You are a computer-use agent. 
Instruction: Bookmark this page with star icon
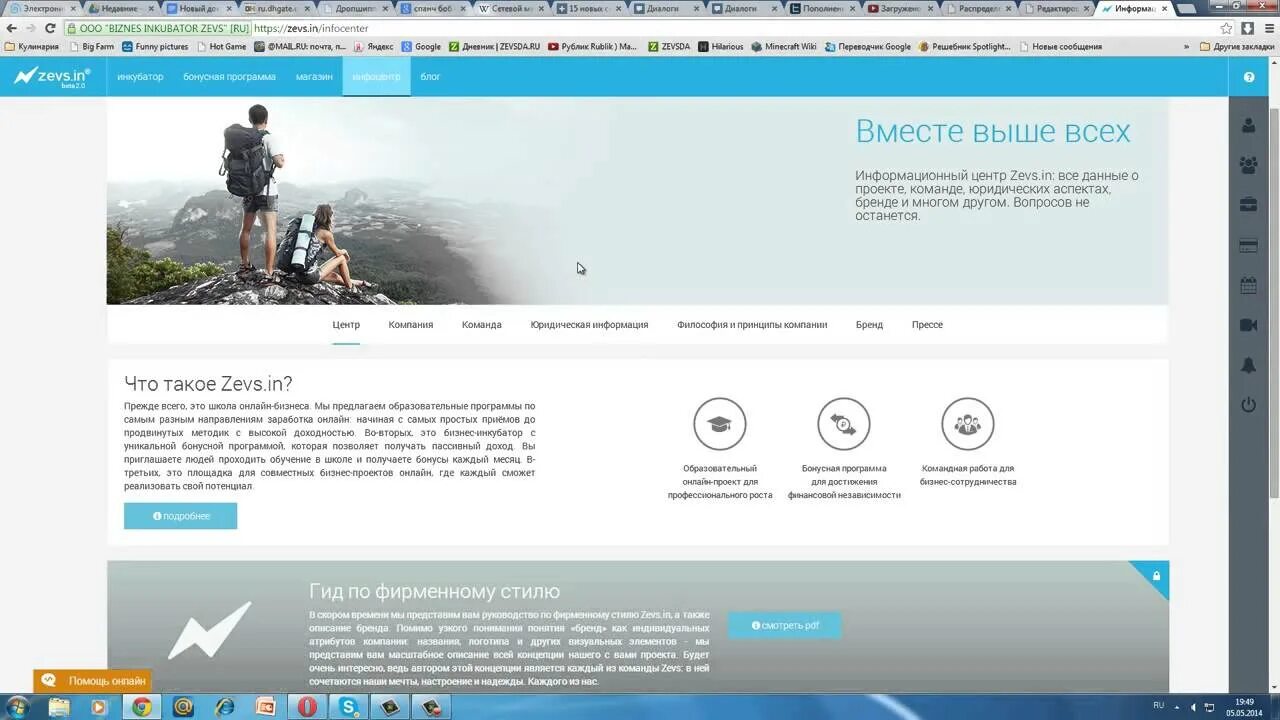1227,28
